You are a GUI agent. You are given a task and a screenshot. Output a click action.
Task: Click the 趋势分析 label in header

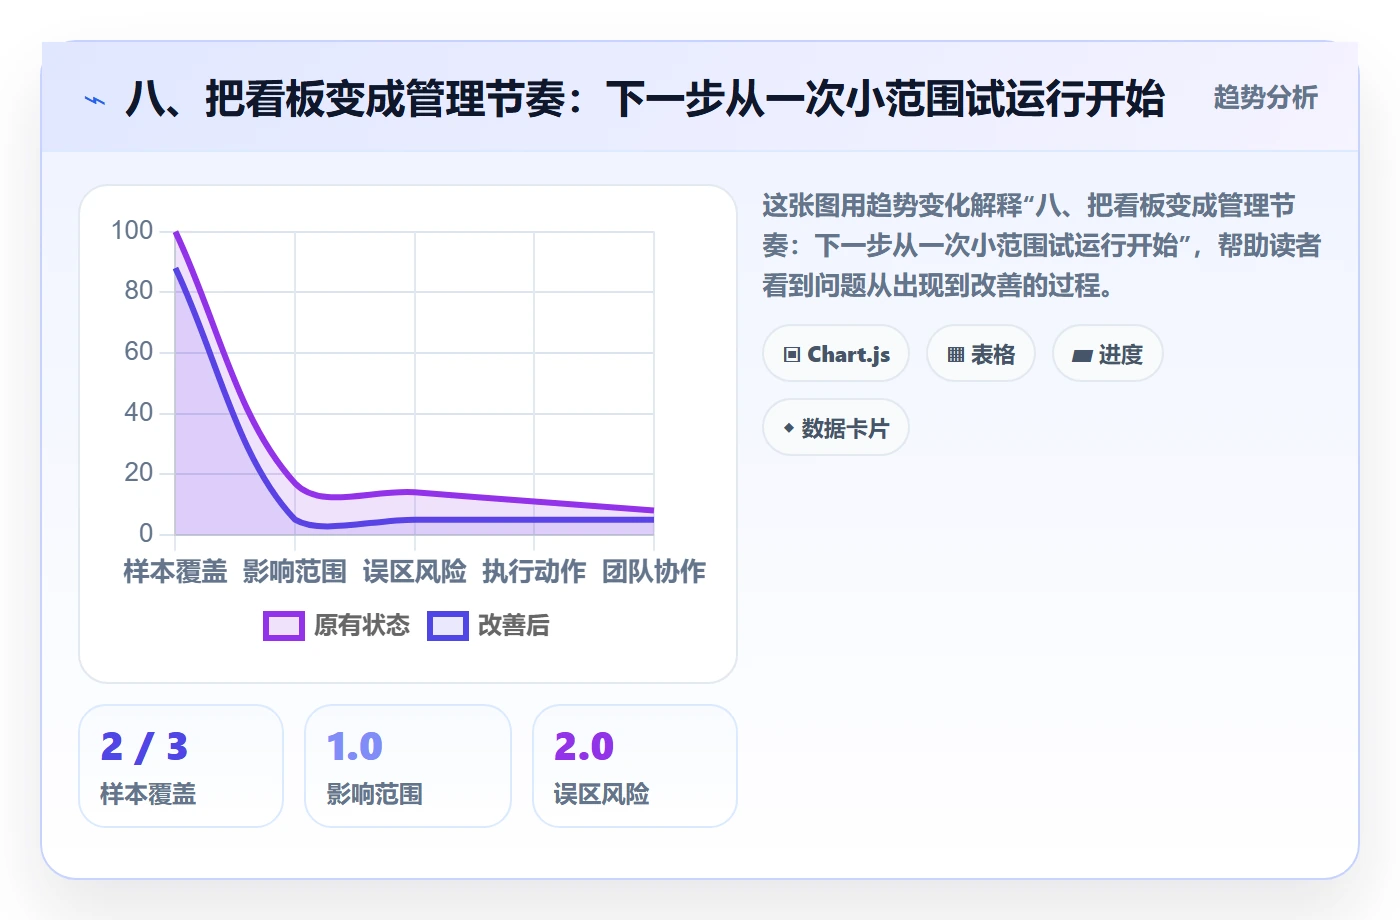[x=1266, y=98]
